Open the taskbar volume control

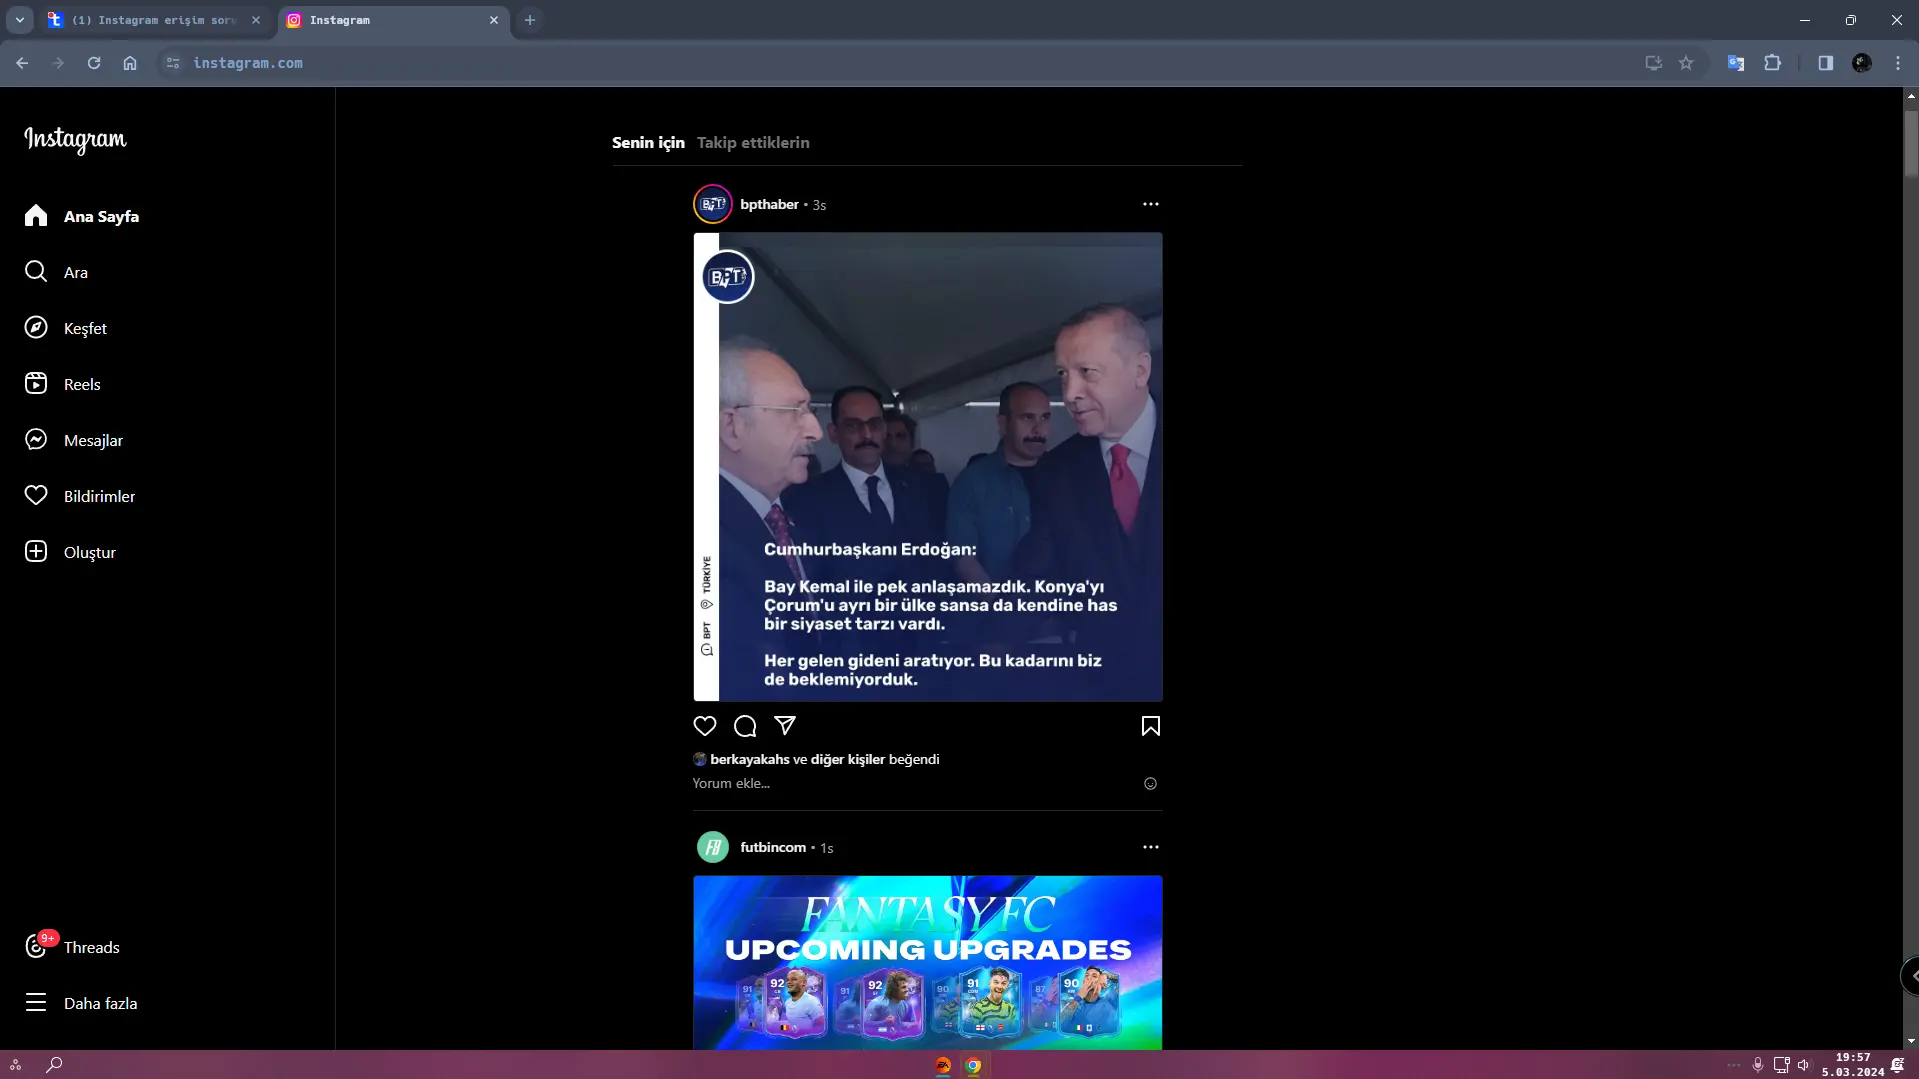coord(1803,1065)
